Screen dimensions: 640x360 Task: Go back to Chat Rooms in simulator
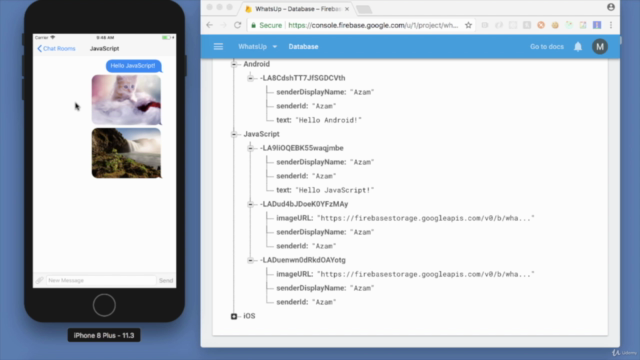[56, 49]
